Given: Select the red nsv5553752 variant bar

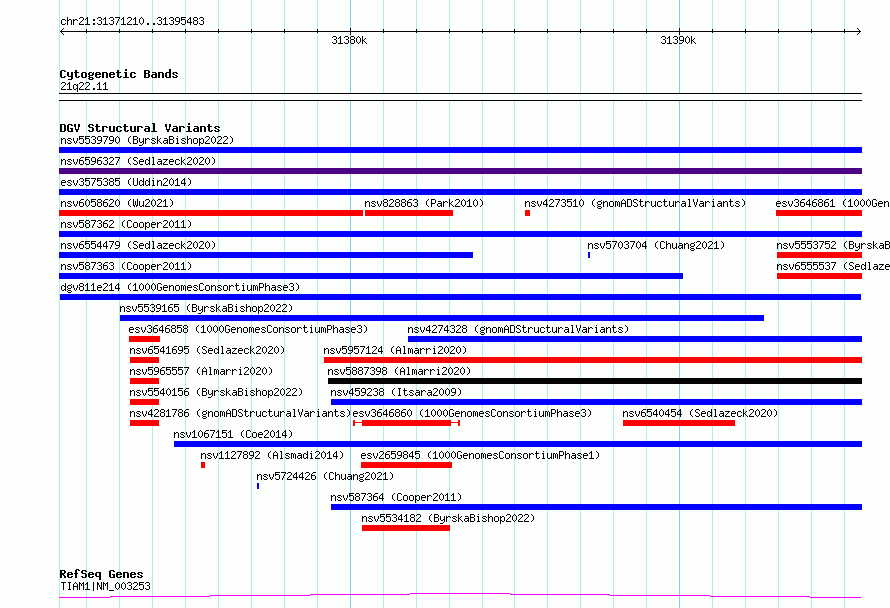Looking at the screenshot, I should [x=819, y=255].
